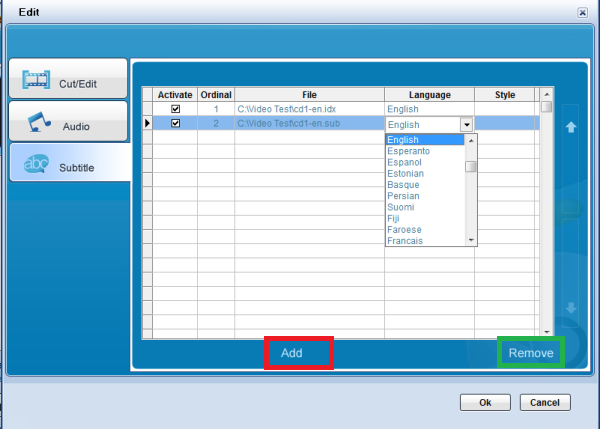The width and height of the screenshot is (600, 429).
Task: Uncheck Activate for cd1-en.sub subtitle
Action: [x=176, y=123]
